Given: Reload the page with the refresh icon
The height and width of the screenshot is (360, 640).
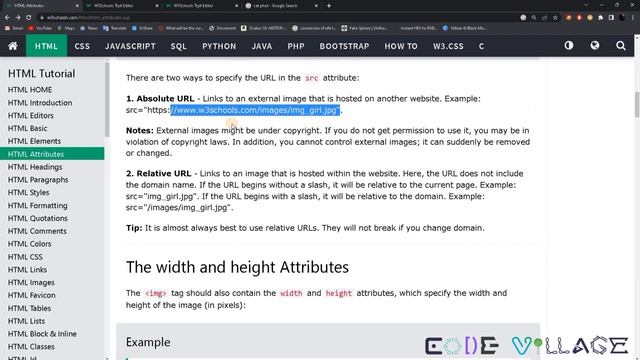Looking at the screenshot, I should (x=29, y=18).
